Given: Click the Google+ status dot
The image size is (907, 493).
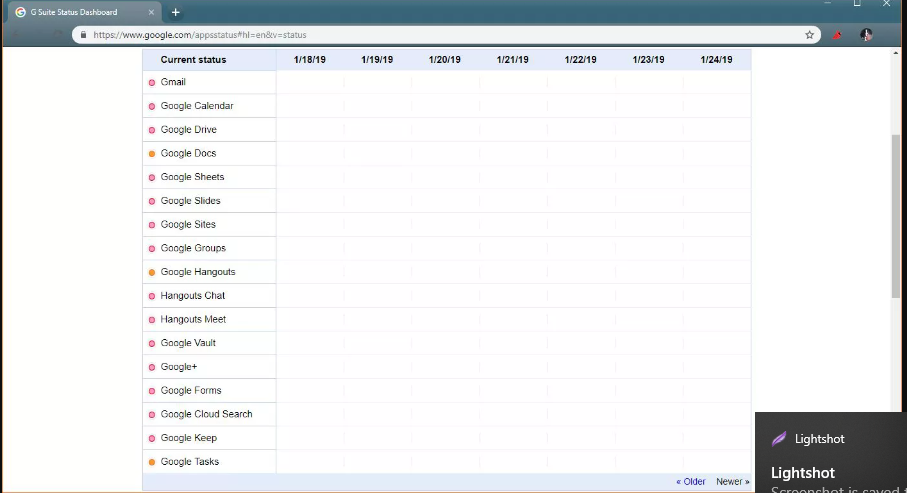Looking at the screenshot, I should 152,367.
